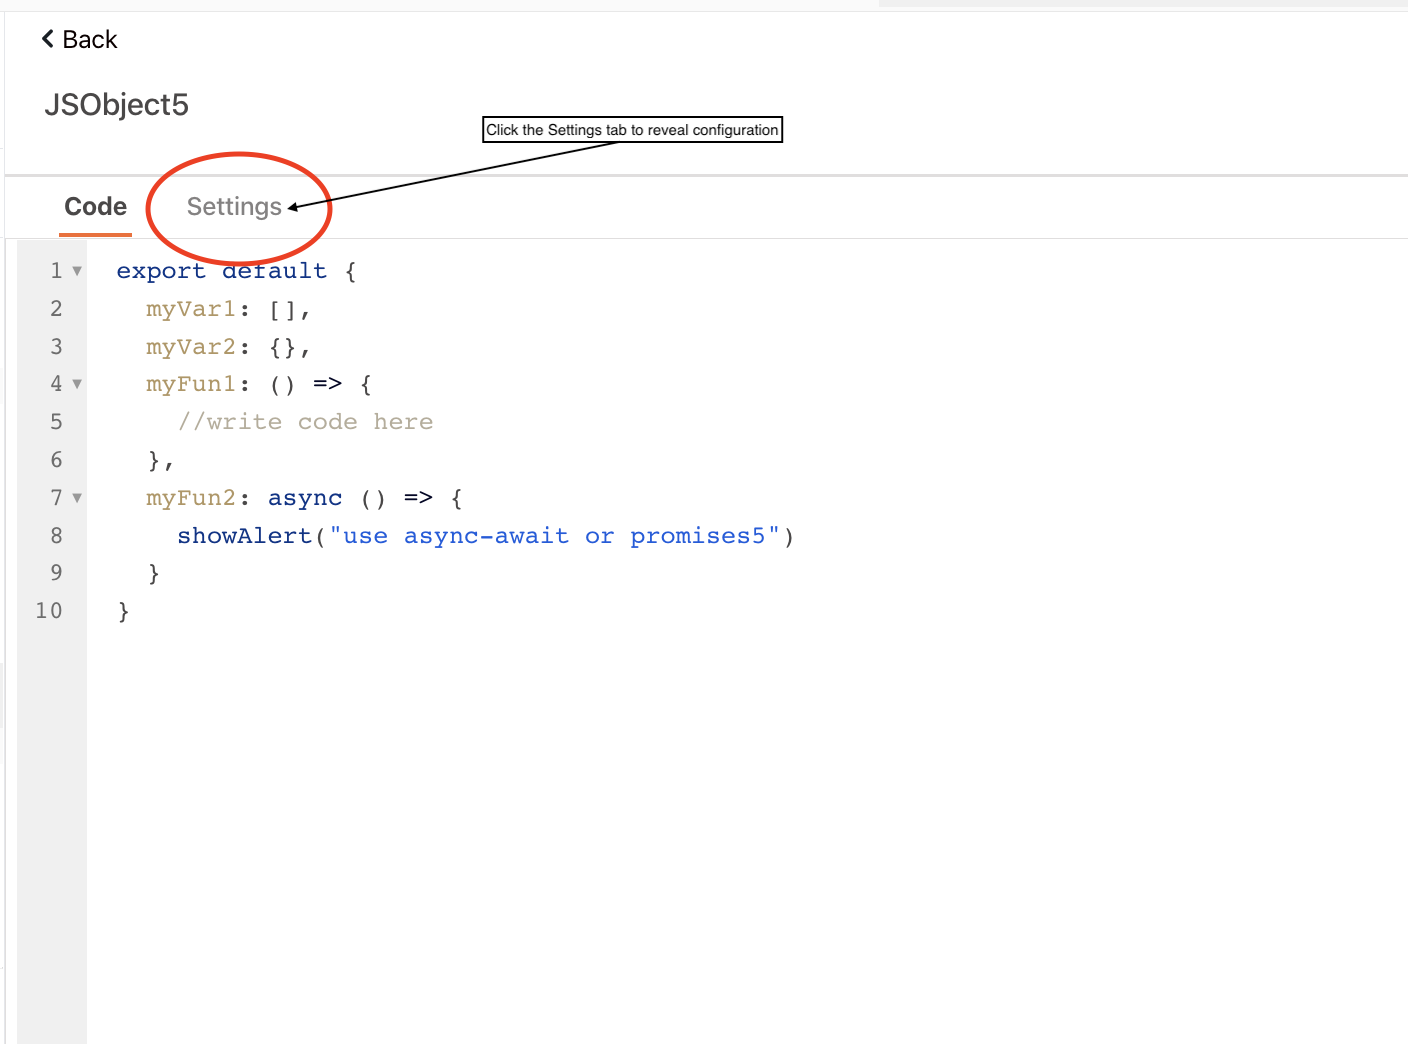Viewport: 1408px width, 1044px height.
Task: Click the async keyword on line 7
Action: tap(304, 497)
